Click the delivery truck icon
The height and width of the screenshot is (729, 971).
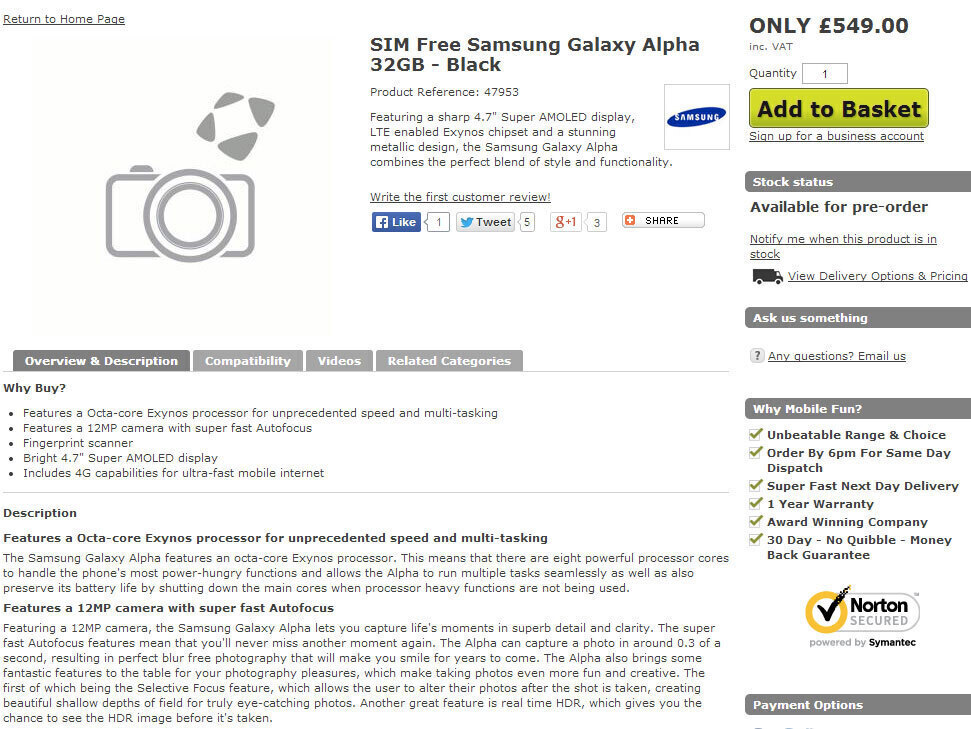(767, 277)
